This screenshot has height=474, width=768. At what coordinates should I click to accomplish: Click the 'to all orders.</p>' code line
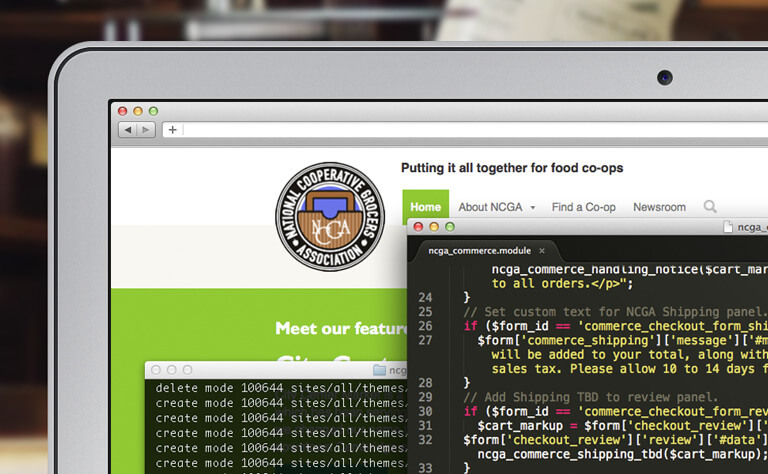[x=562, y=284]
